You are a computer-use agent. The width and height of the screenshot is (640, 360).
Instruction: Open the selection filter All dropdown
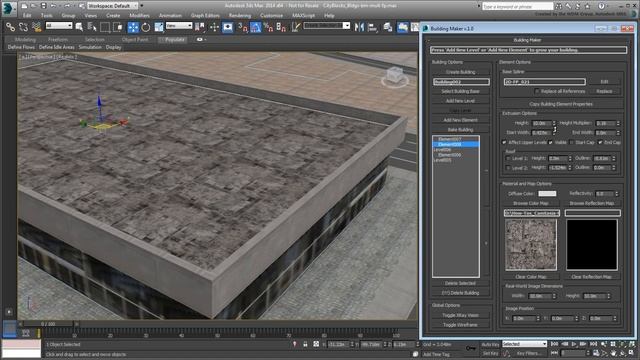coord(59,26)
